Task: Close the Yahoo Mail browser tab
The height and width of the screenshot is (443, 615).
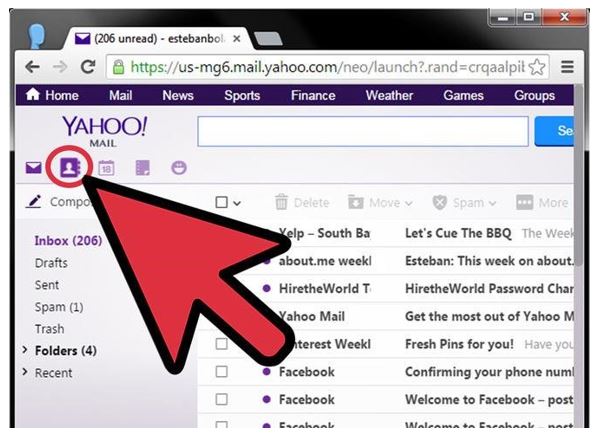Action: (237, 39)
